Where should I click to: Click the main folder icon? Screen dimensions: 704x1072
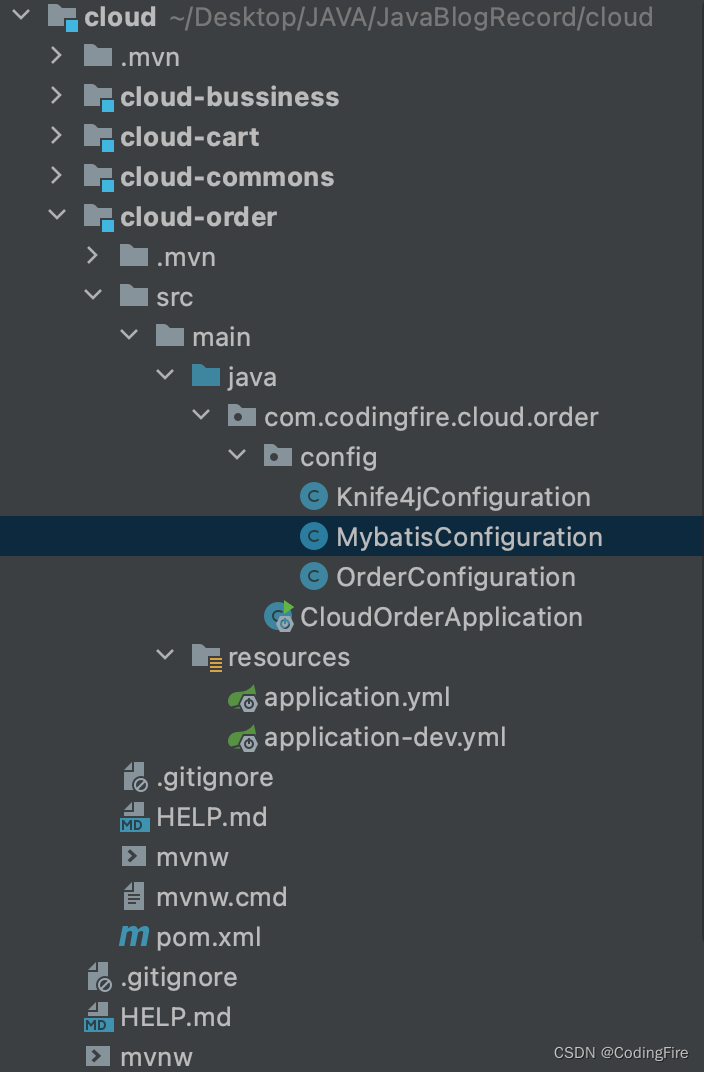click(170, 336)
